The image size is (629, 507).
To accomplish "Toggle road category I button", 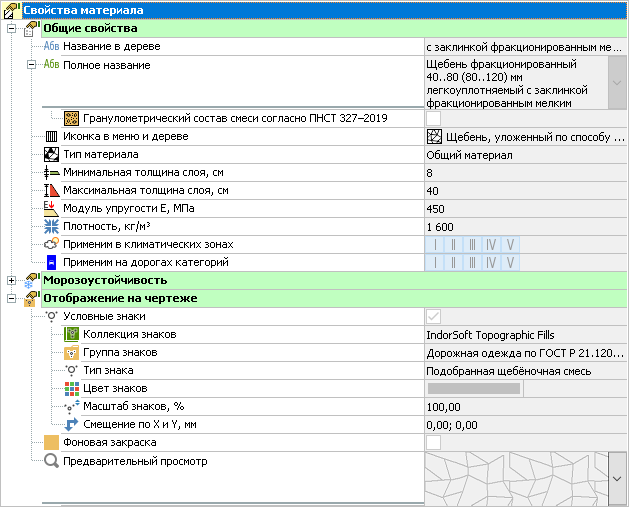I will click(435, 262).
